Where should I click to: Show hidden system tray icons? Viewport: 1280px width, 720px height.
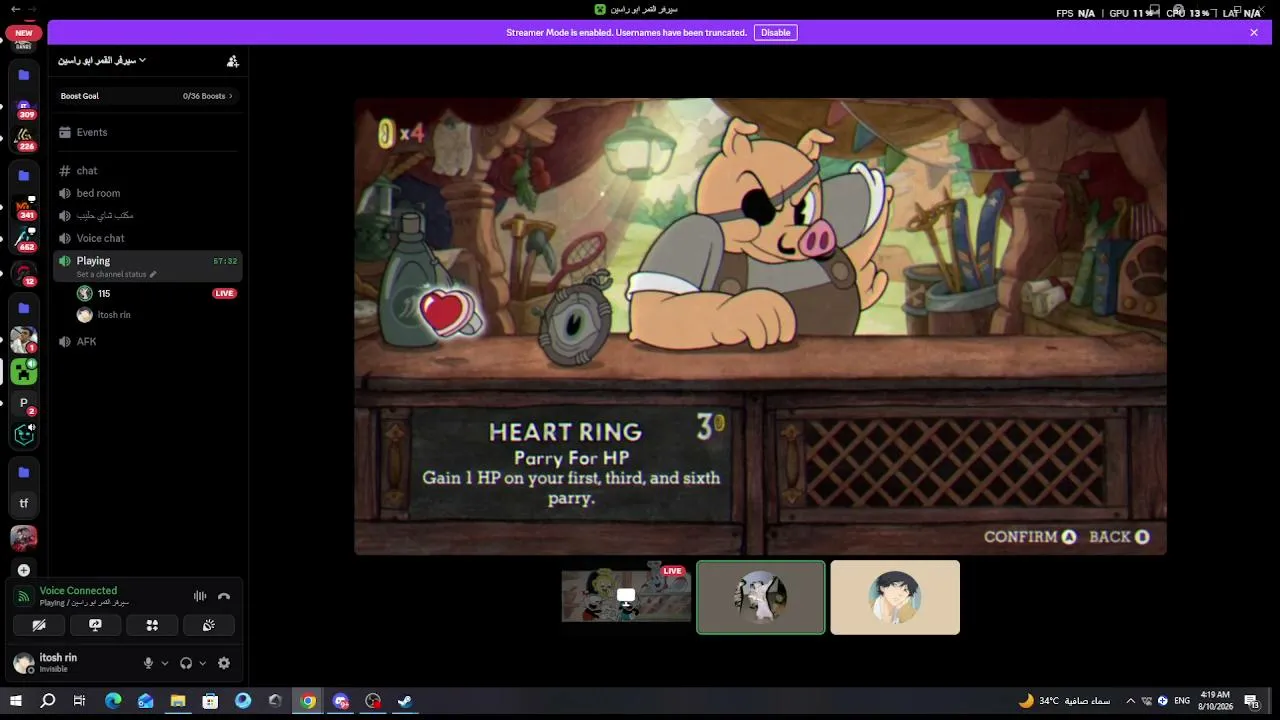point(1131,701)
